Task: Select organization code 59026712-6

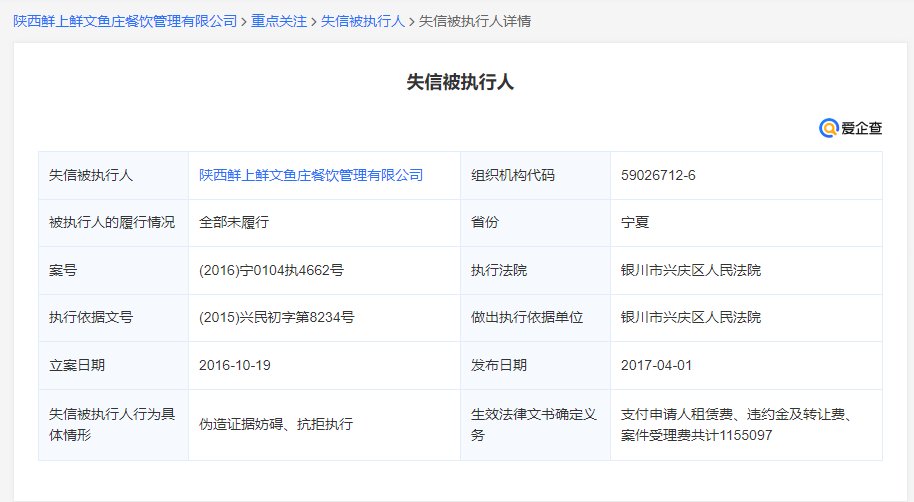Action: coord(658,175)
